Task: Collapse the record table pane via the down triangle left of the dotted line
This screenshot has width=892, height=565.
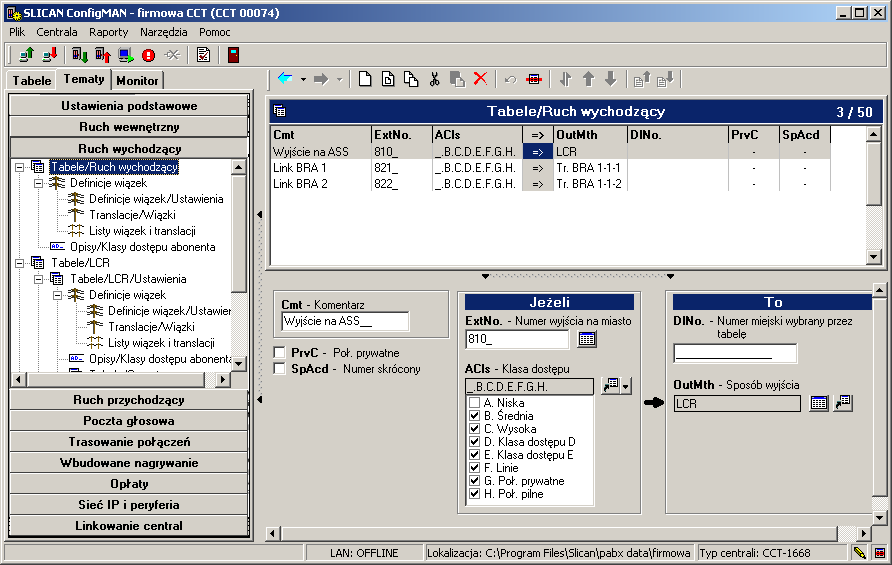Action: tap(485, 276)
